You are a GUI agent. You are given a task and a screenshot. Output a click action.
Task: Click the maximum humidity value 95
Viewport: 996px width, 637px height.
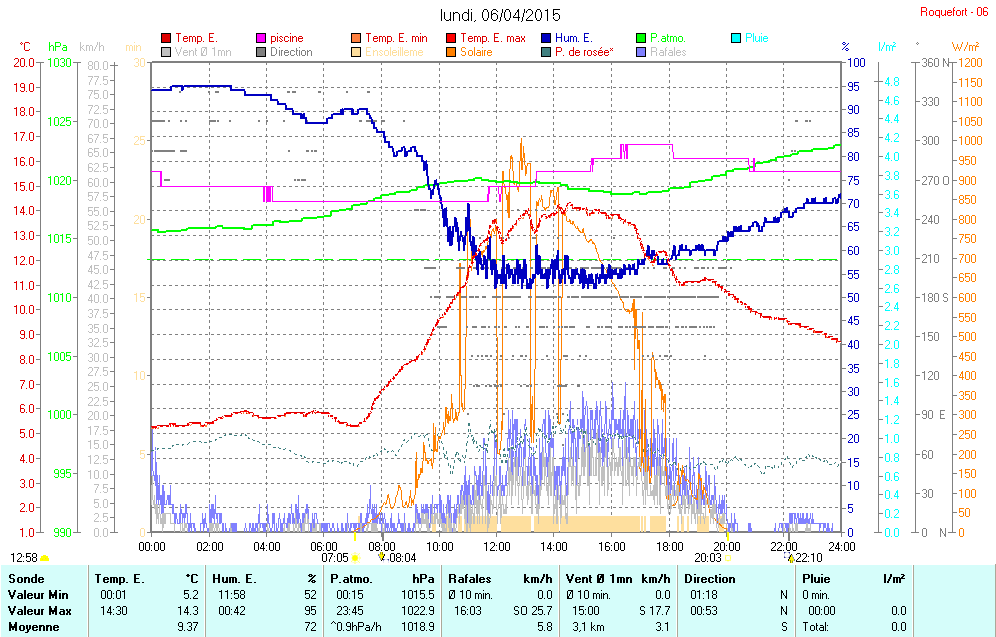pos(310,611)
